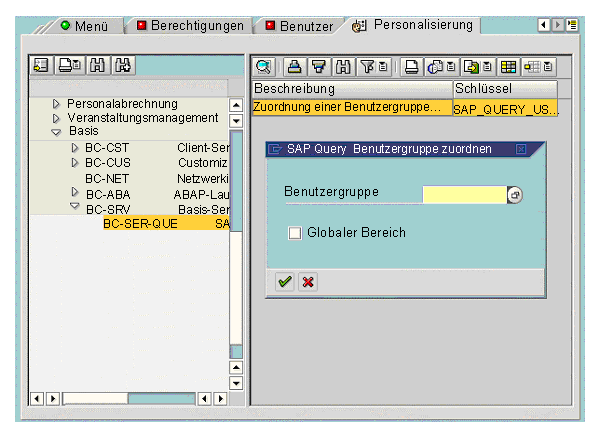Click the find binoculars icon in the tree toolbar
The image size is (600, 440).
coord(98,65)
